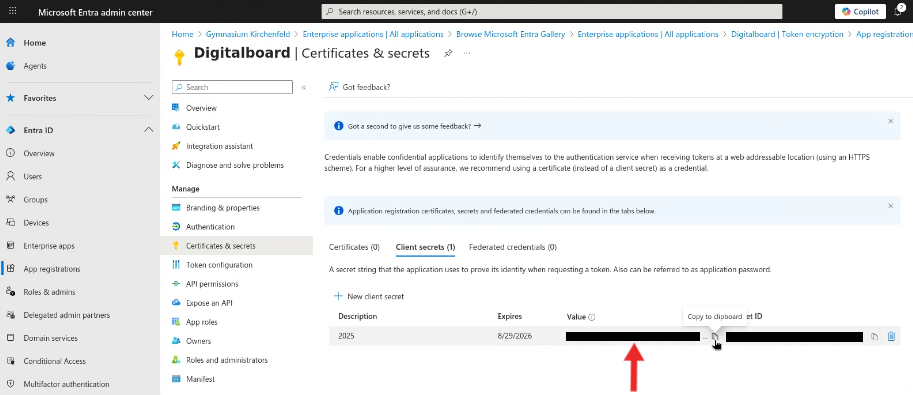Click Digitalboard | Token encryption breadcrumb

pyautogui.click(x=787, y=34)
